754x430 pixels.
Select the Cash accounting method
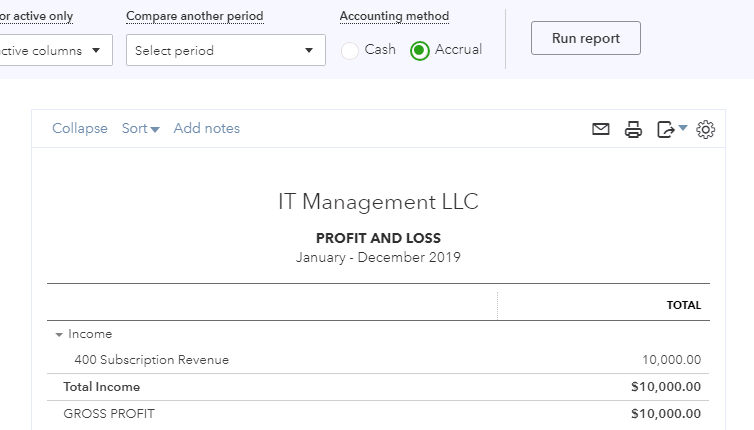click(x=350, y=50)
